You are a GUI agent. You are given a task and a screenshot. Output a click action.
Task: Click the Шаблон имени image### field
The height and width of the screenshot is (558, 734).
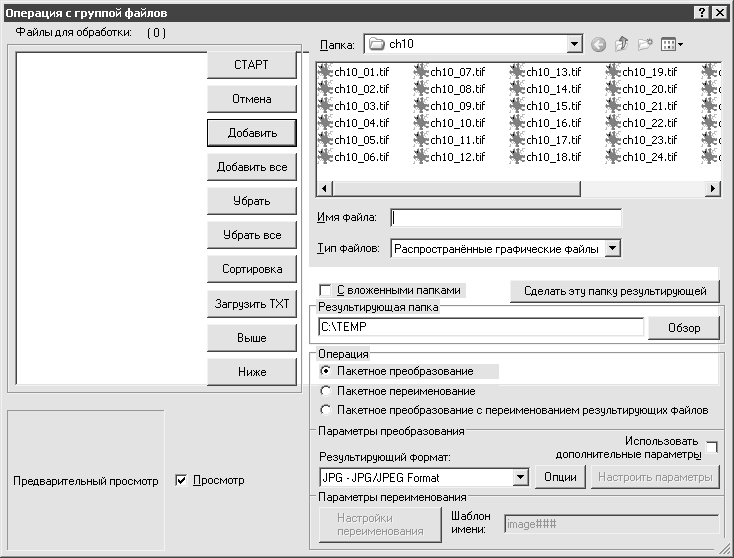(x=611, y=524)
